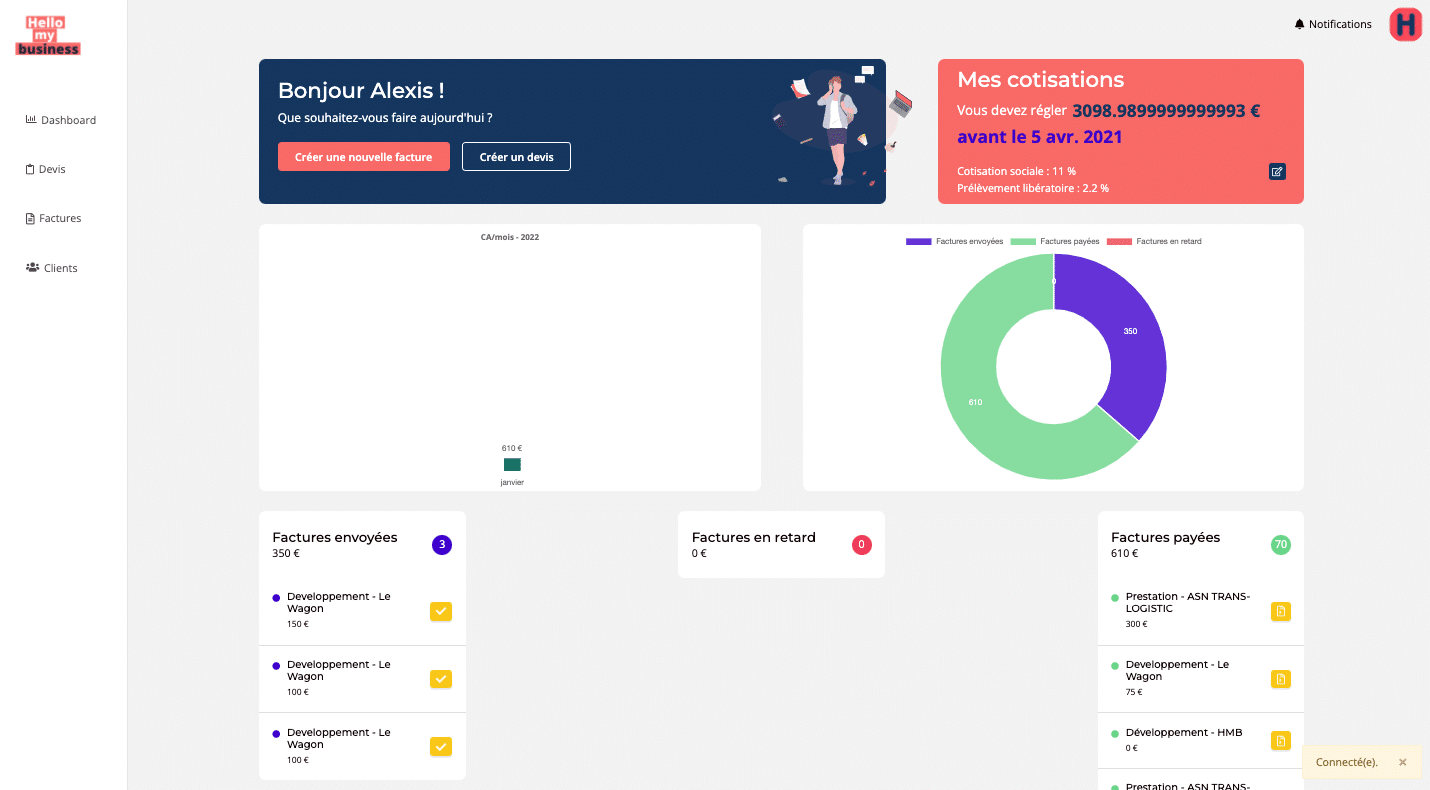
Task: Click the Hello my business logo
Action: pyautogui.click(x=48, y=36)
